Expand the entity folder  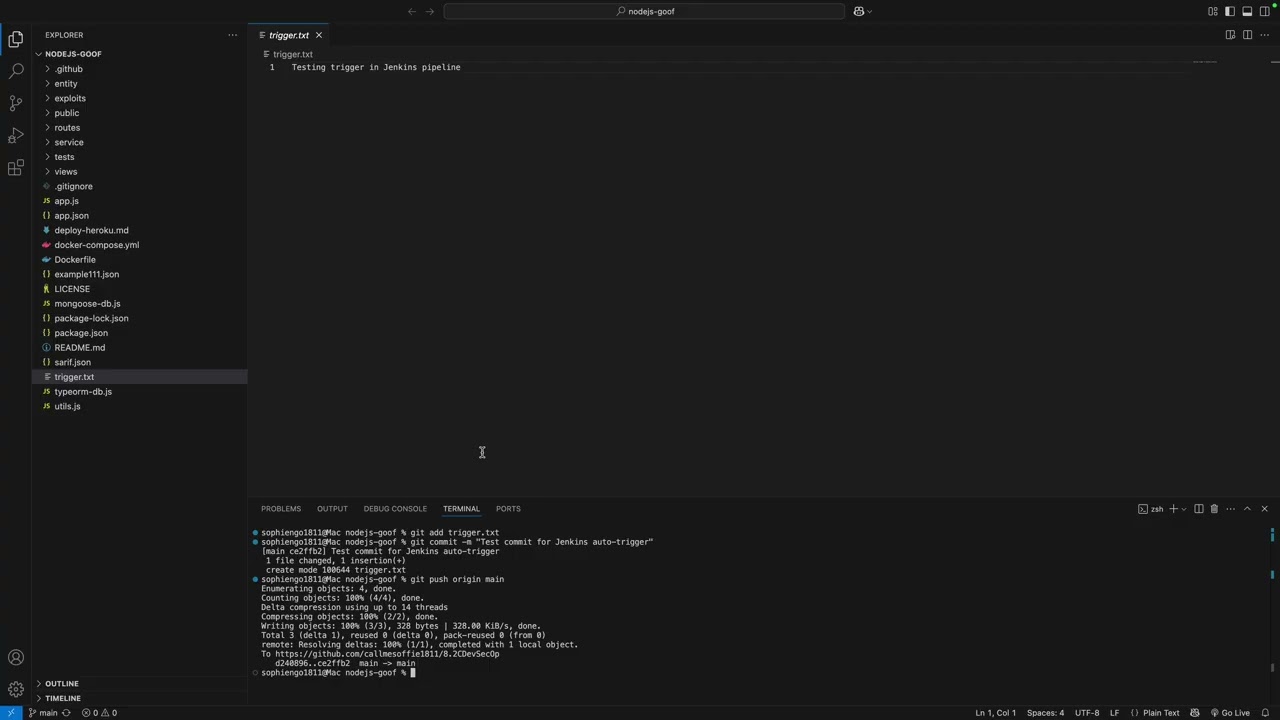[x=66, y=84]
